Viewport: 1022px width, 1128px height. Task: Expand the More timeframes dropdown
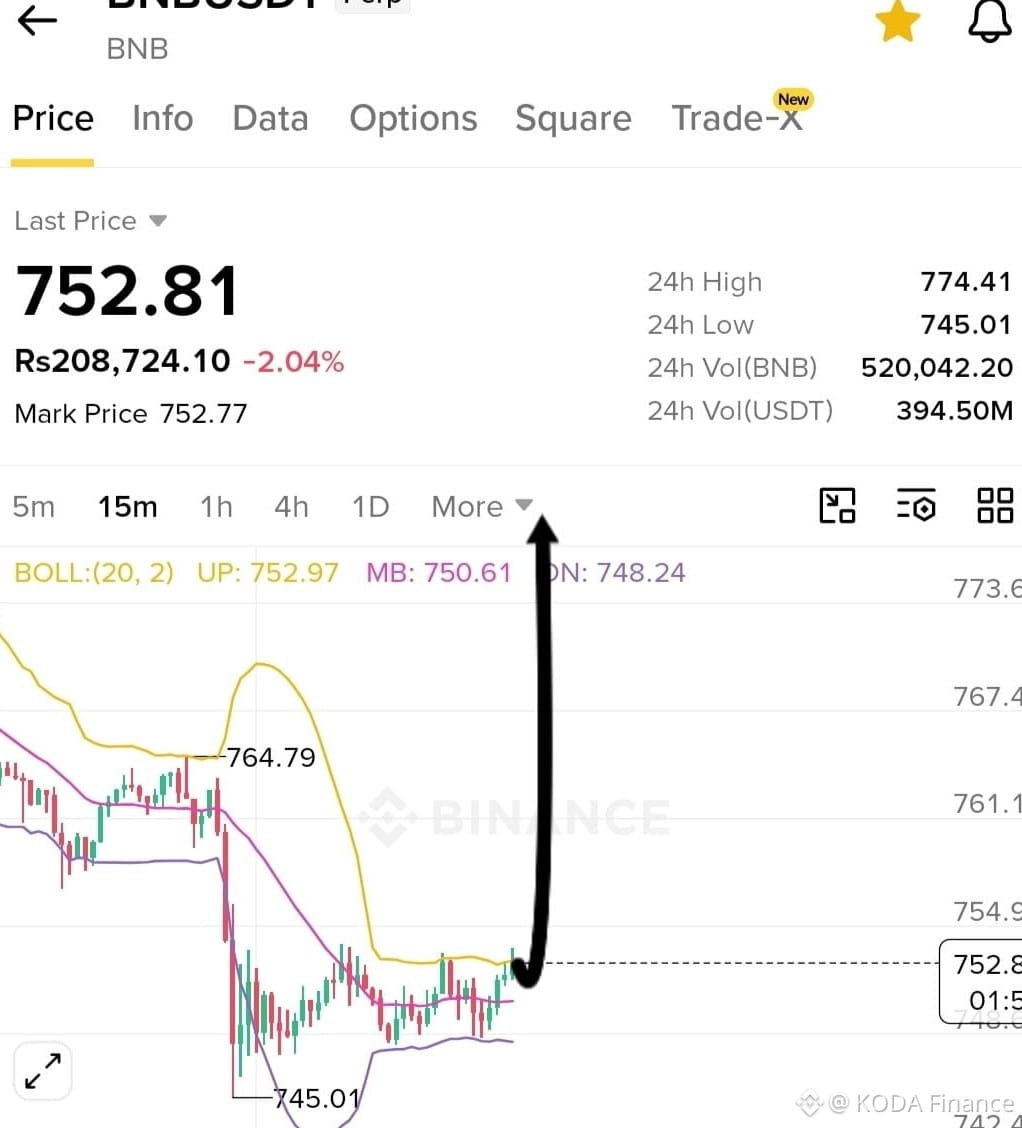pyautogui.click(x=482, y=507)
